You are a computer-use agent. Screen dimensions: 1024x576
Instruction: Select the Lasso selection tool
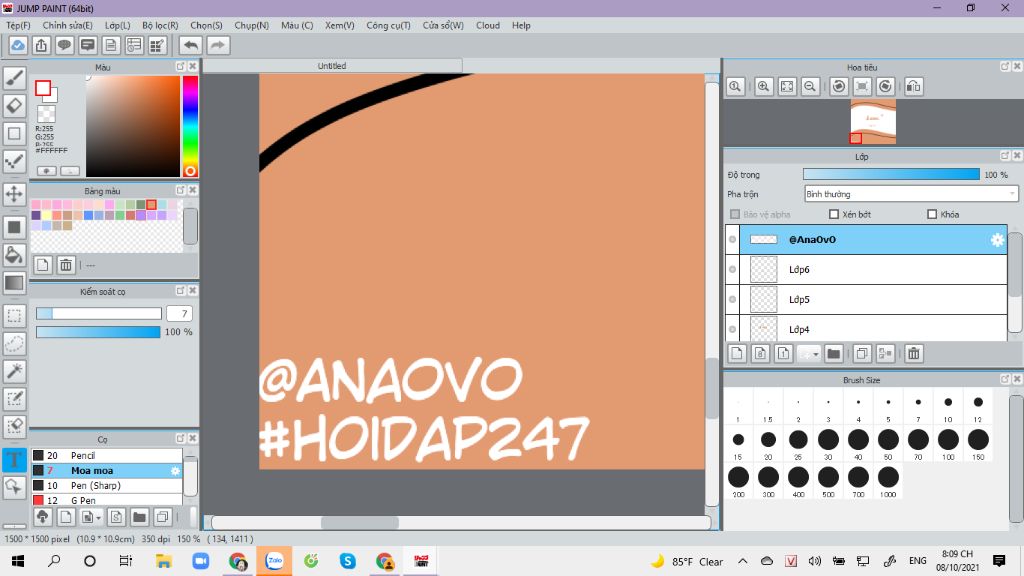pos(14,344)
